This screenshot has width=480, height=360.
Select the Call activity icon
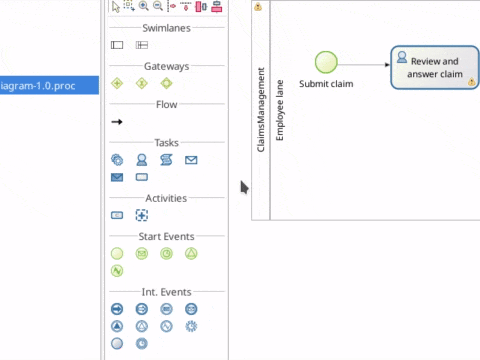point(117,215)
